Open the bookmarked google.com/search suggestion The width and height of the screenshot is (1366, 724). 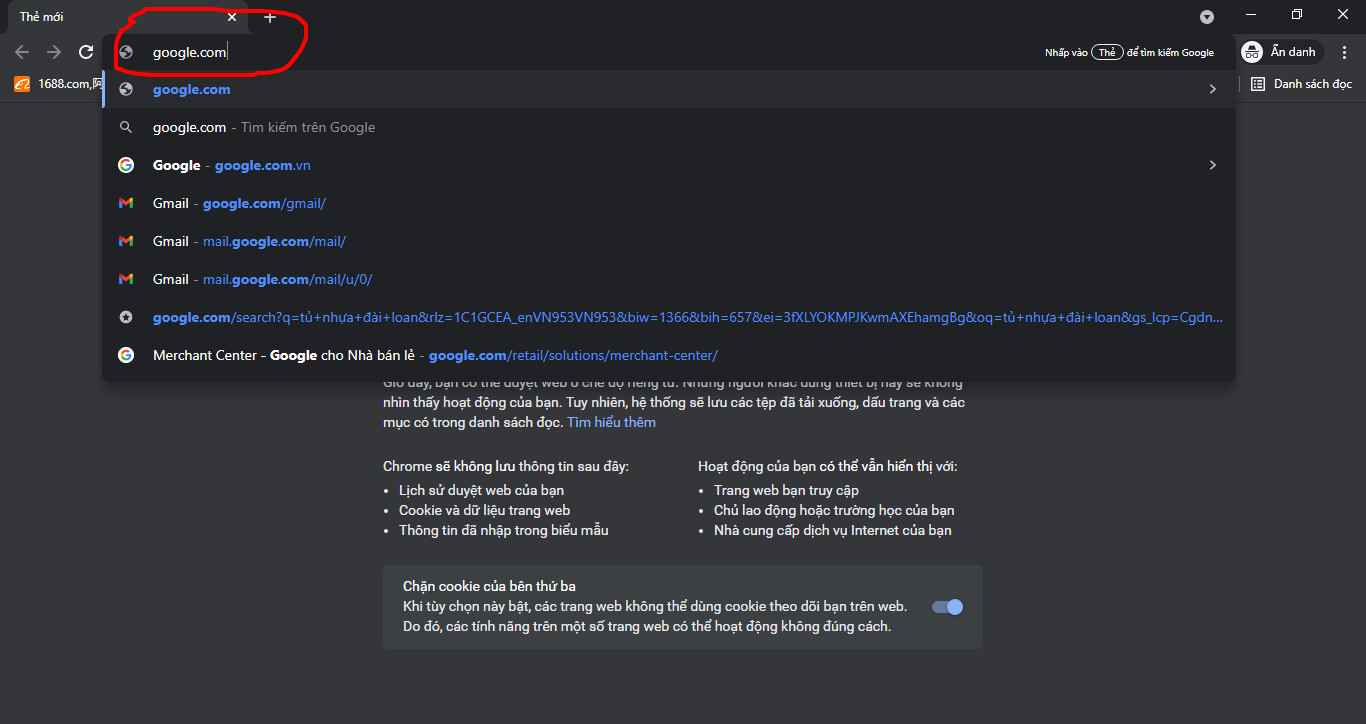668,317
